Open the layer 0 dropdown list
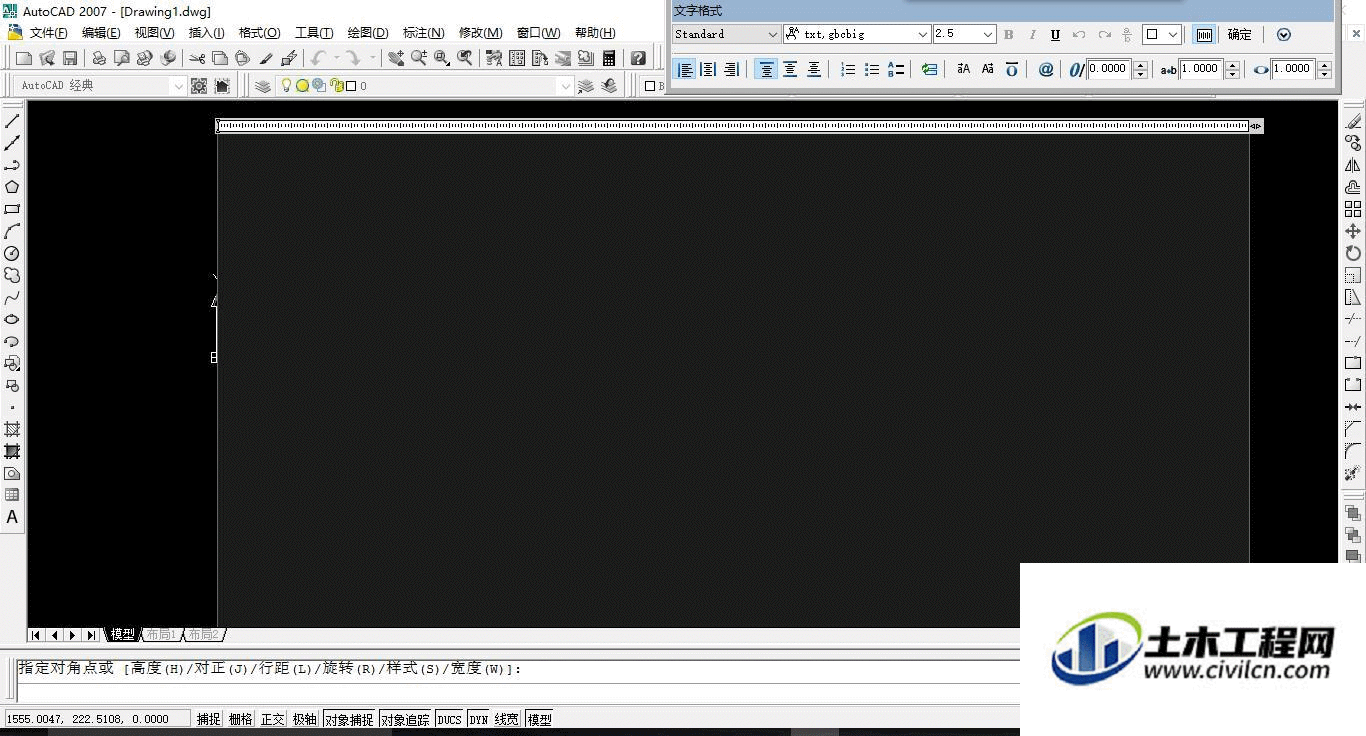The image size is (1366, 736). click(x=565, y=86)
